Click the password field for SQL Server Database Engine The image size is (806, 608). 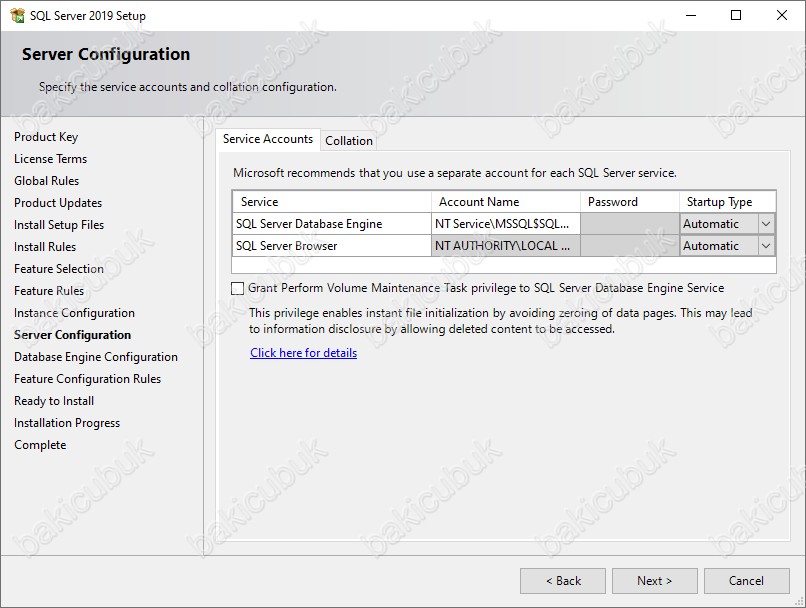pos(630,224)
